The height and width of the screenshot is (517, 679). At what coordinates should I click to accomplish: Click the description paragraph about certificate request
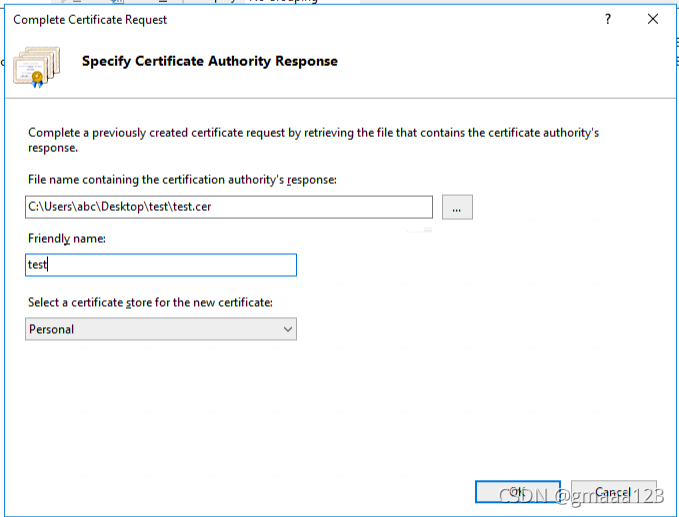click(313, 140)
